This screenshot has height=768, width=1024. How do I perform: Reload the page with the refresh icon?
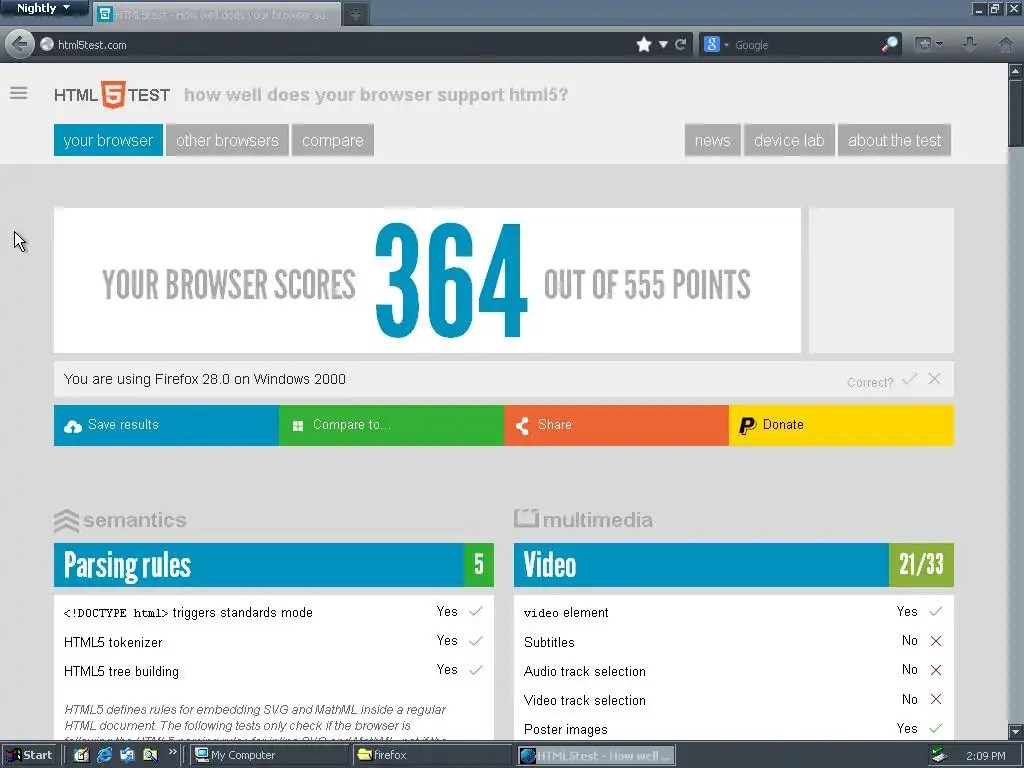pos(680,44)
